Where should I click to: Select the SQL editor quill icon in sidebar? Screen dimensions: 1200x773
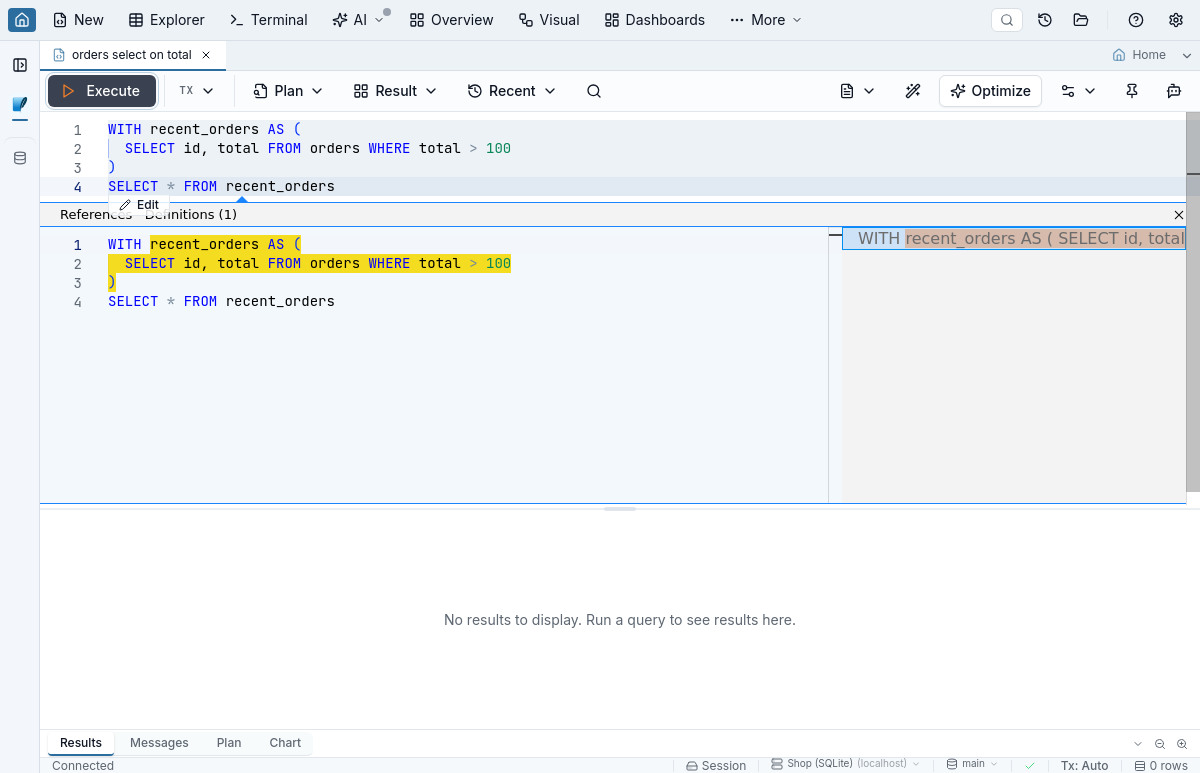coord(20,104)
